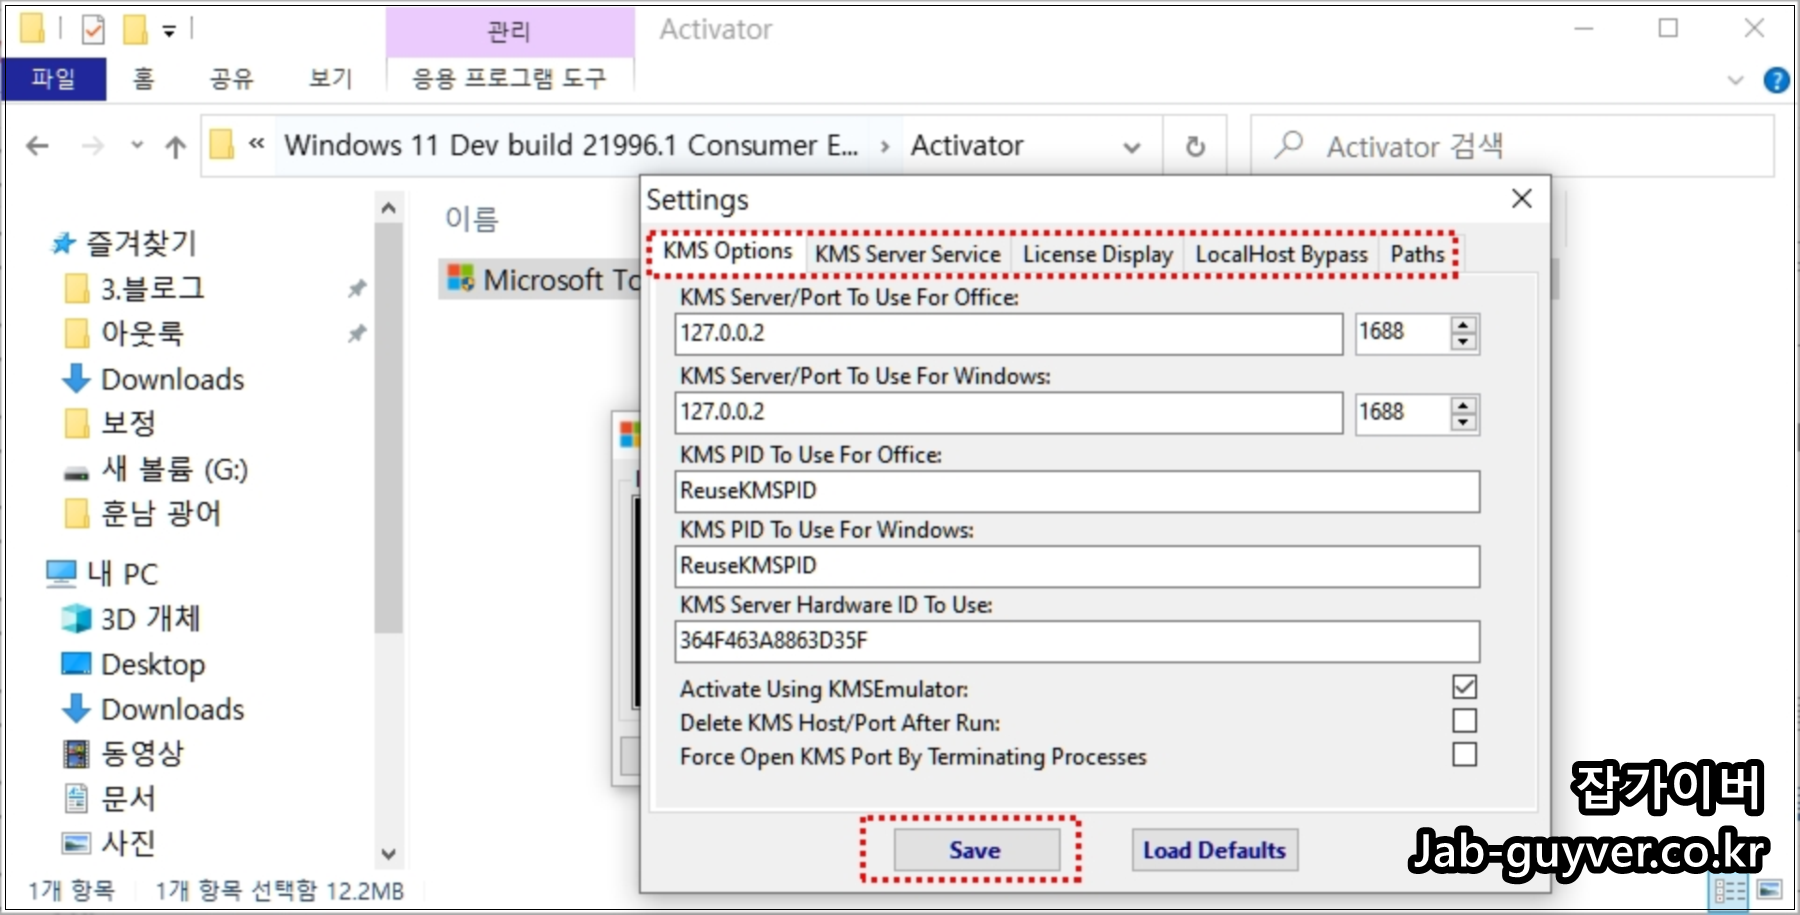1800x915 pixels.
Task: Open the KMS Server Service tab
Action: pos(907,254)
